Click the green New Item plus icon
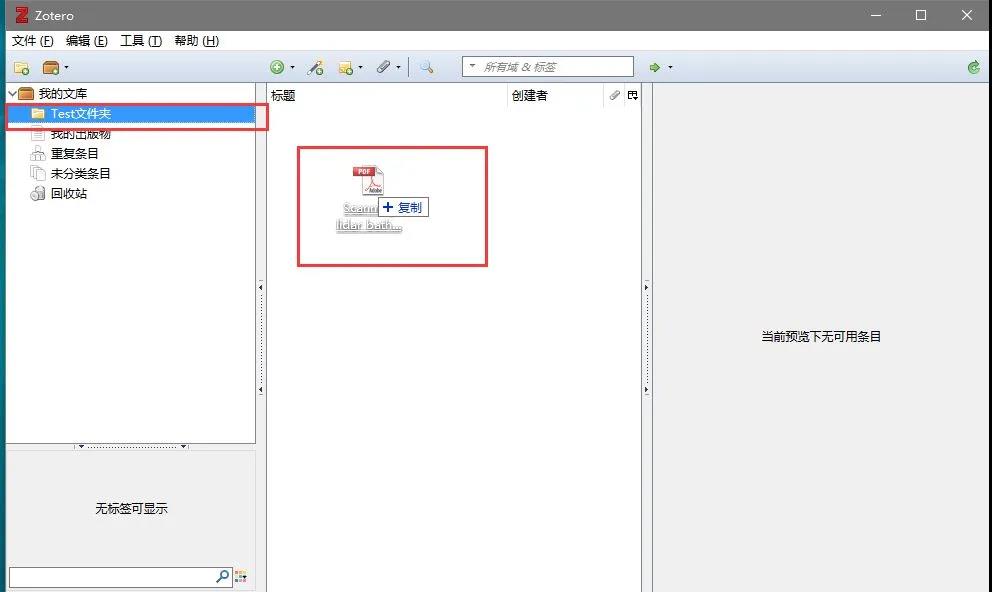The height and width of the screenshot is (592, 992). pos(277,67)
